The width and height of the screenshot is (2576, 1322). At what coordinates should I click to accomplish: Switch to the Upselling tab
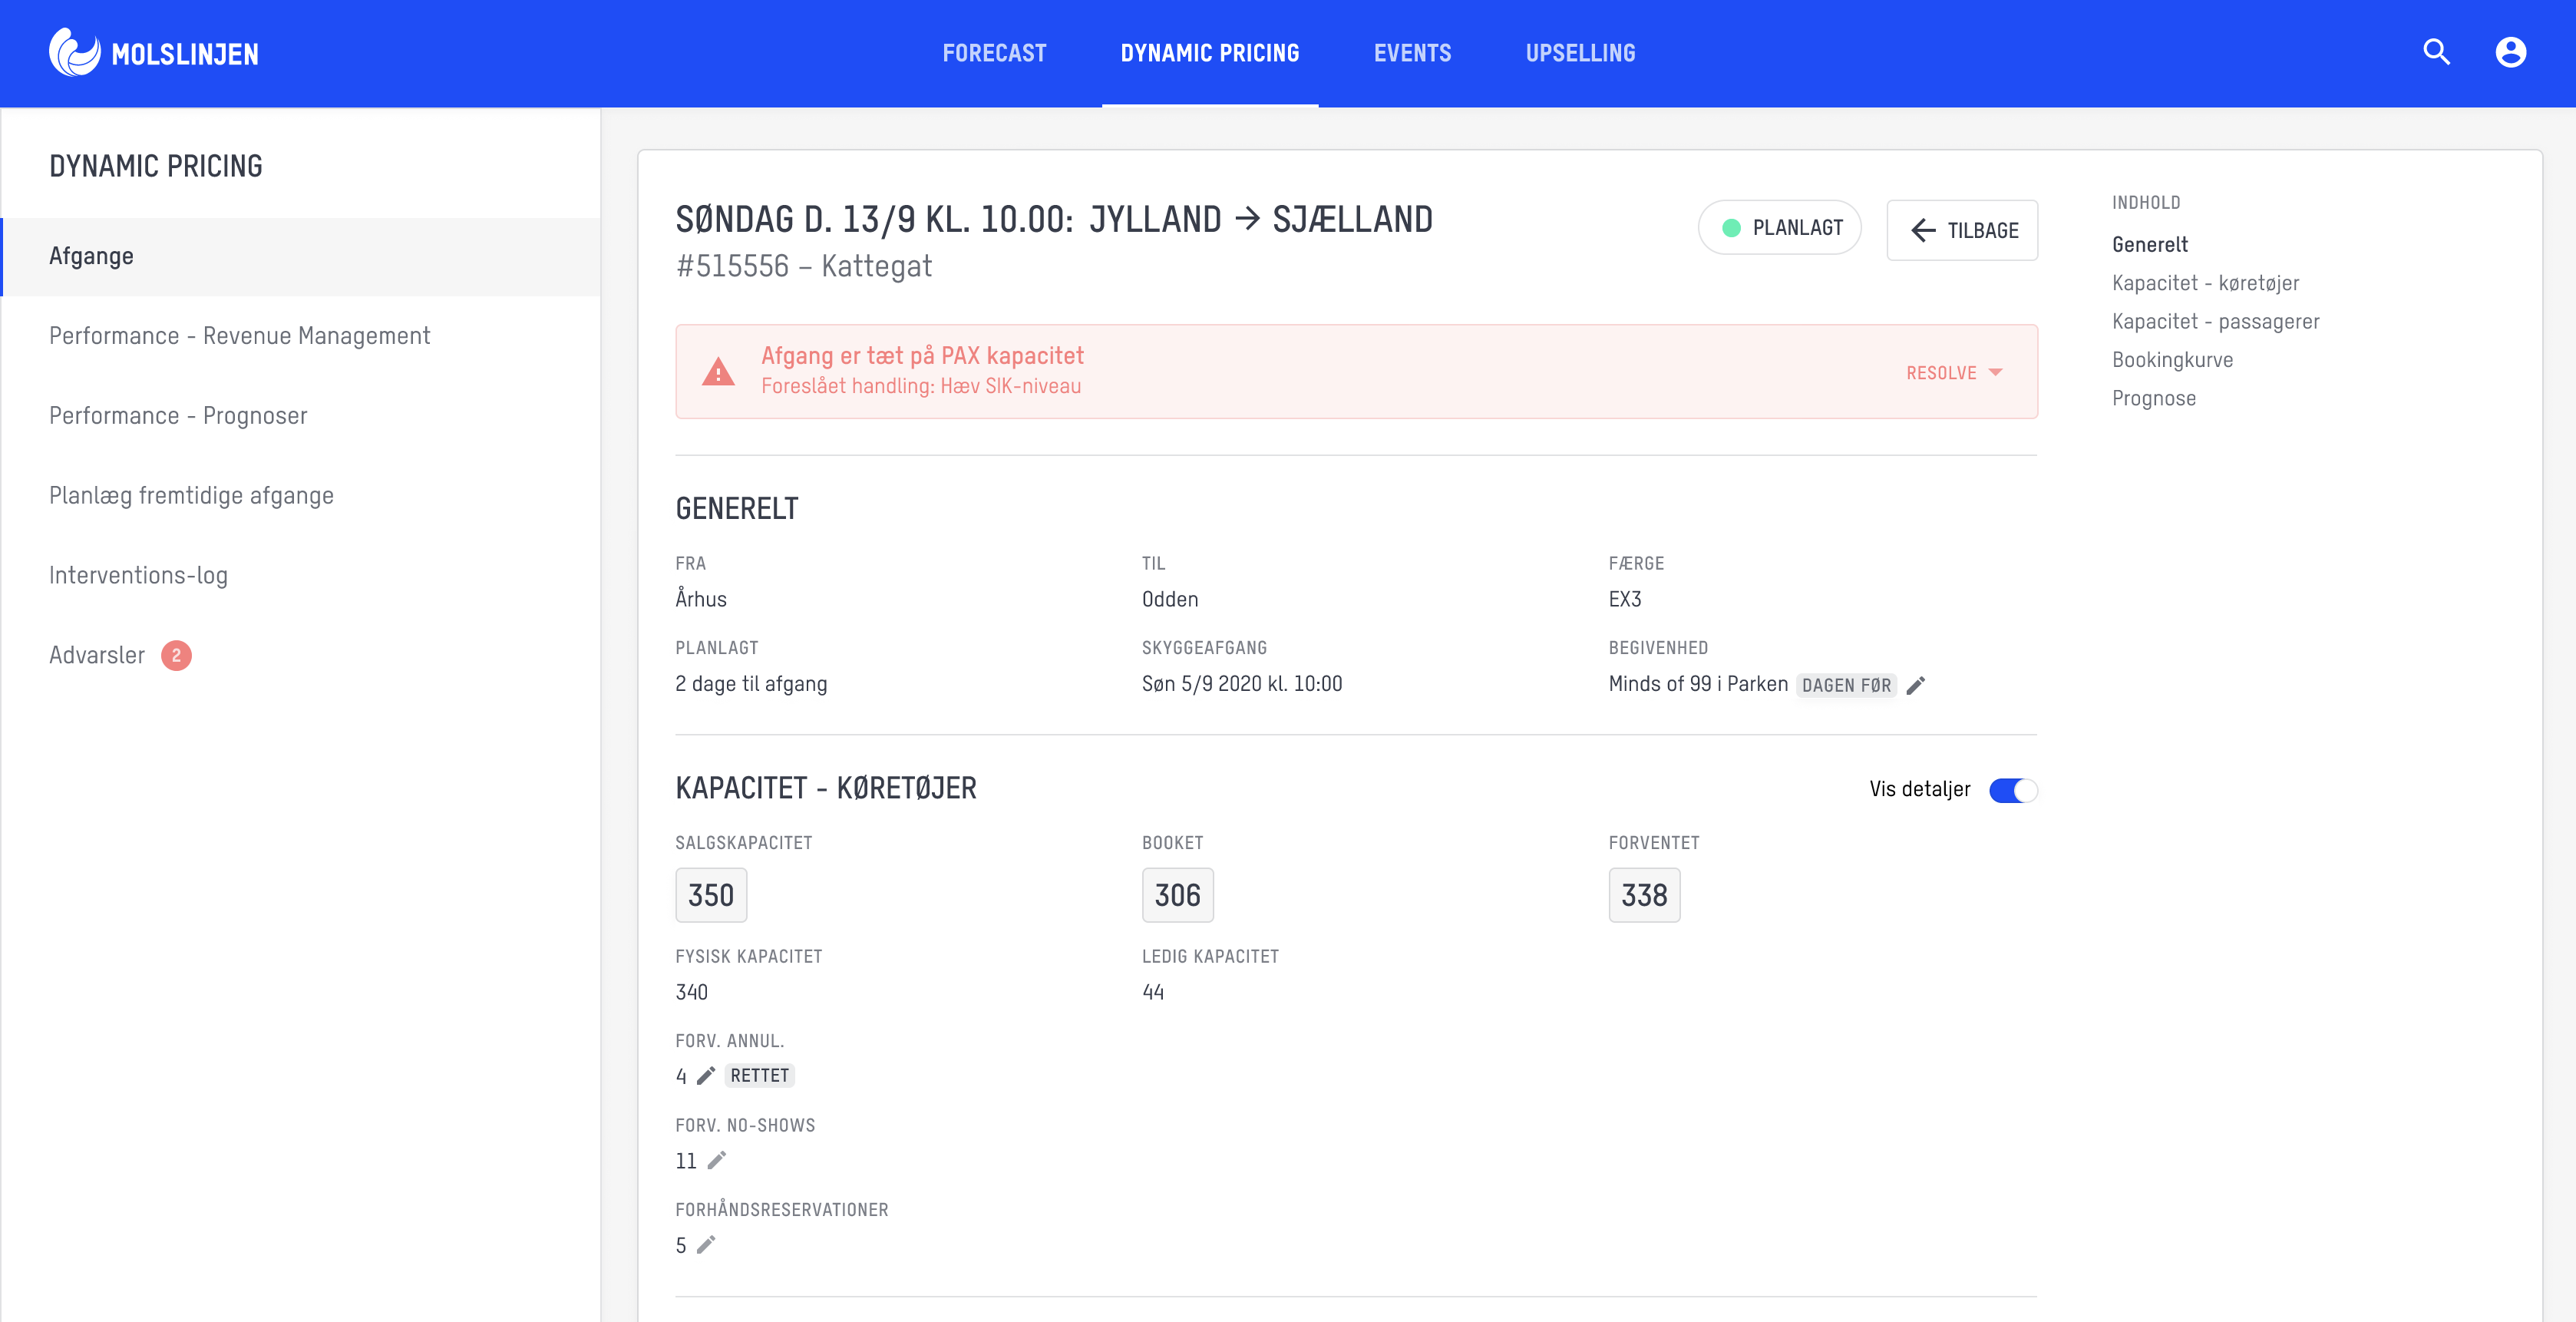point(1580,53)
